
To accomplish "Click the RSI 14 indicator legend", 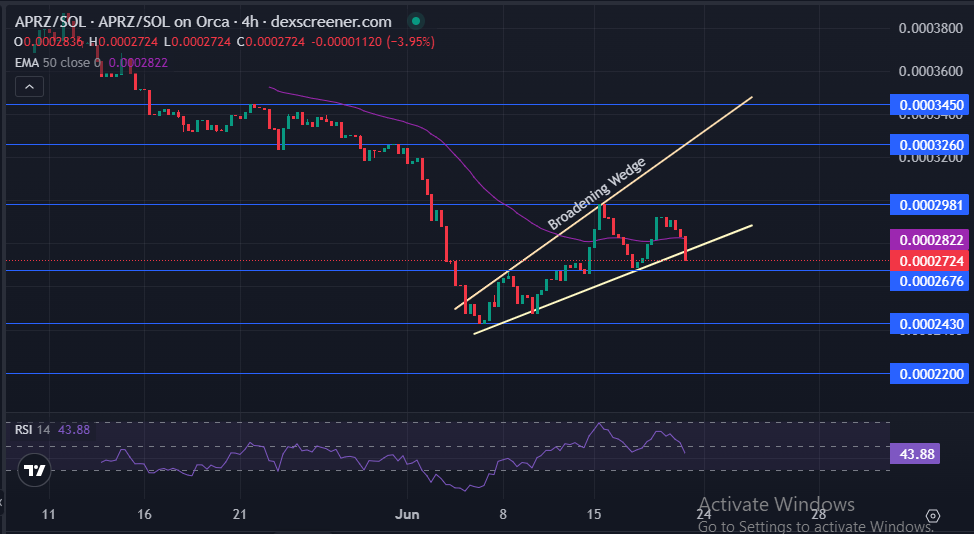I will pos(52,430).
